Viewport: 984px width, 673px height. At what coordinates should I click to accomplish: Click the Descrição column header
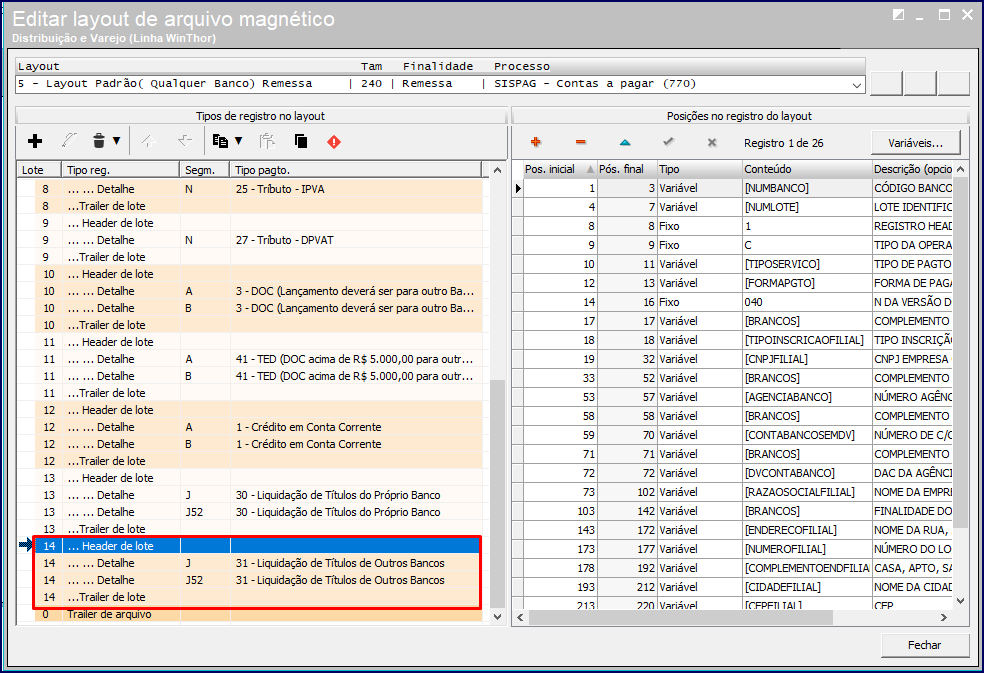pyautogui.click(x=912, y=169)
